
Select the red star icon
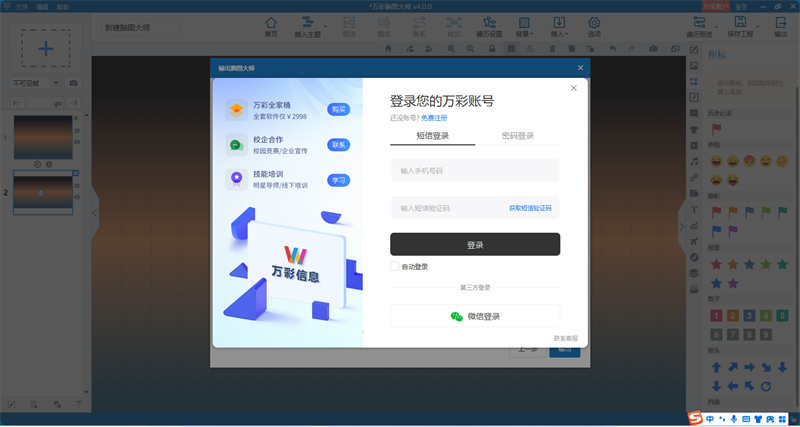pyautogui.click(x=716, y=264)
